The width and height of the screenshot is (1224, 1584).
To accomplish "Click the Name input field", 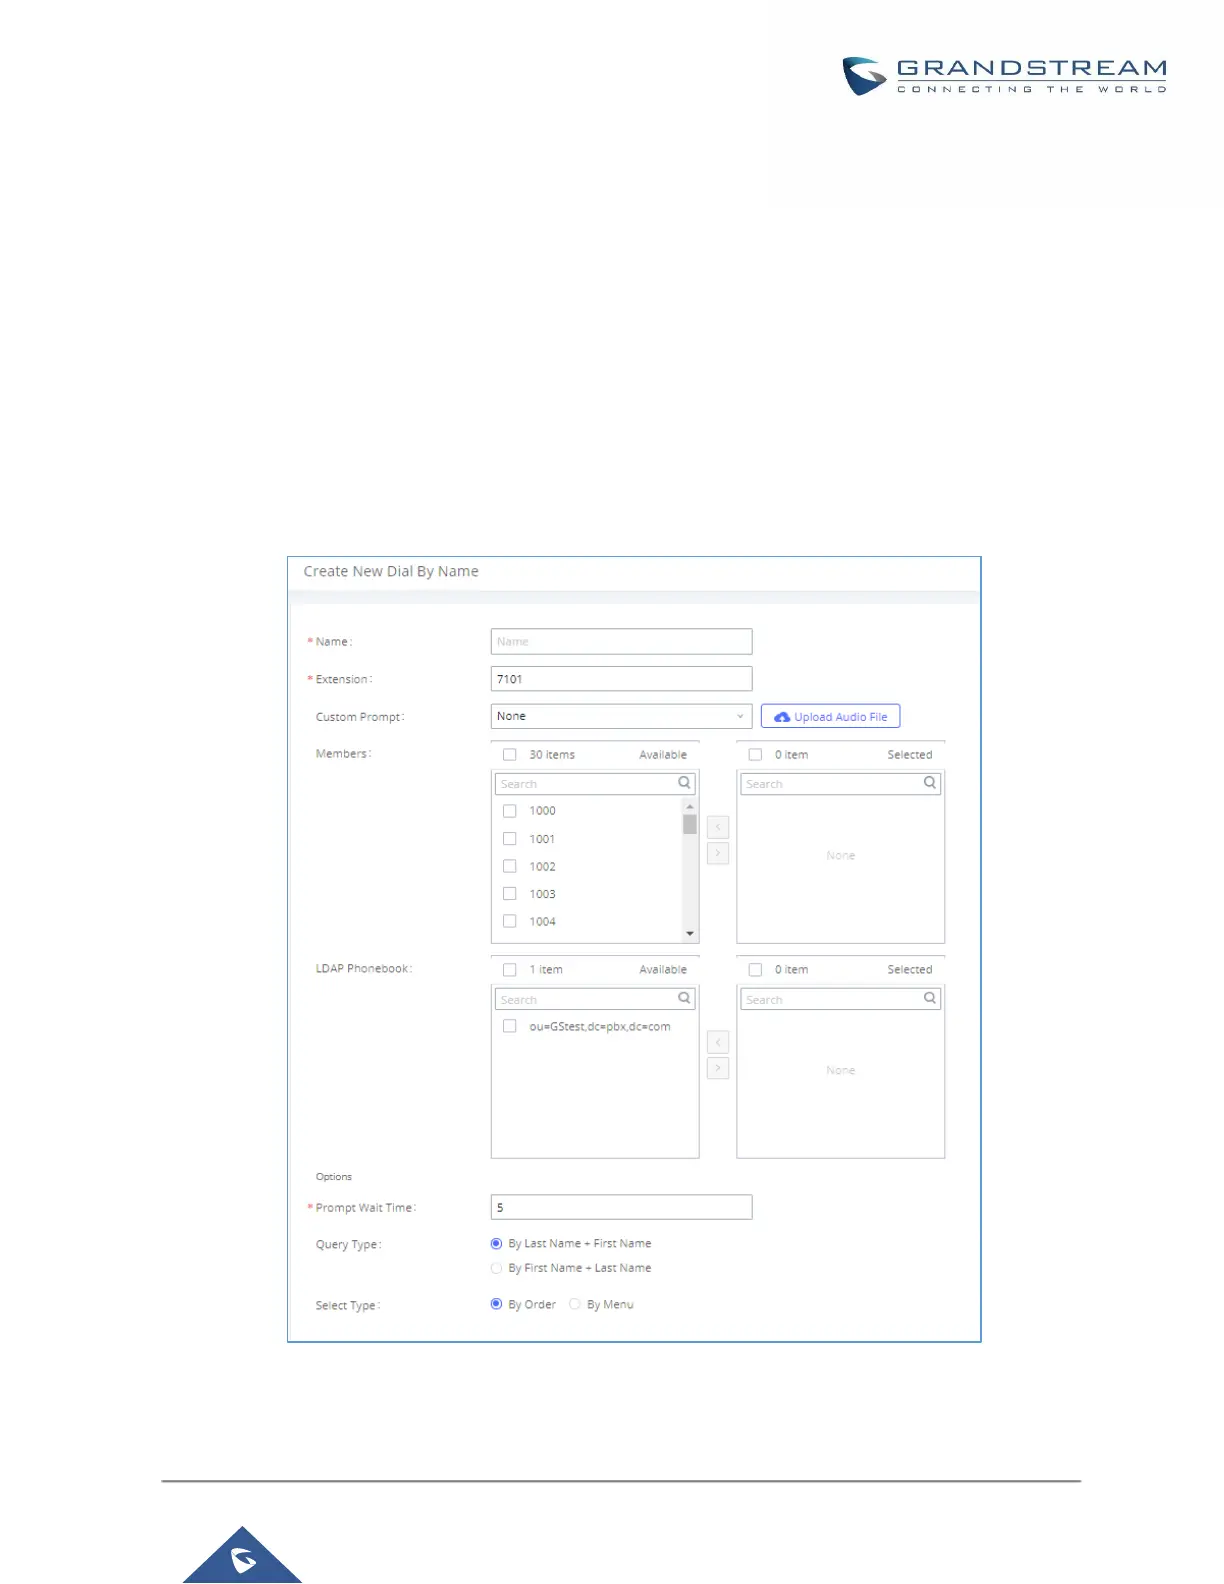I will tap(621, 641).
